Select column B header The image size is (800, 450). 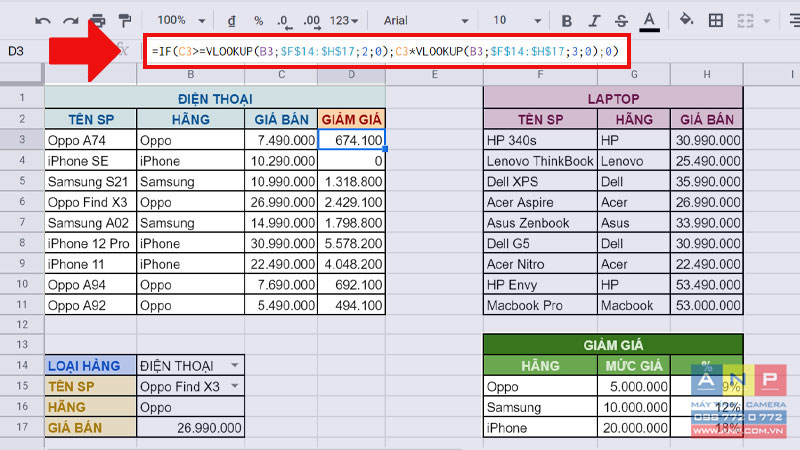point(190,74)
